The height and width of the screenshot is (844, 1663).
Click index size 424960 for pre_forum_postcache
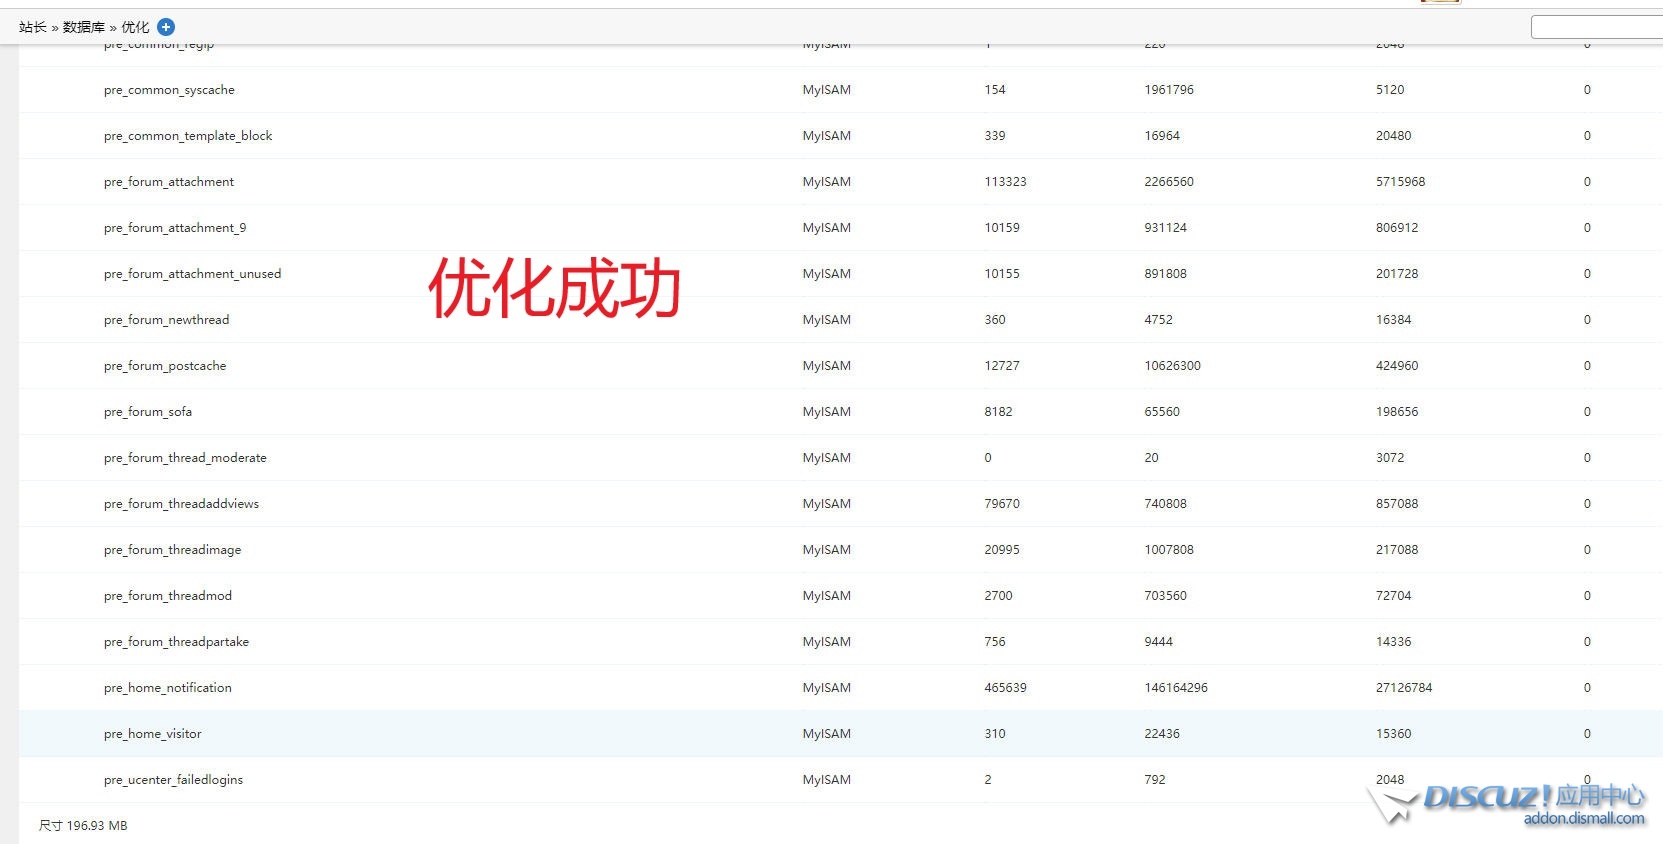1397,366
